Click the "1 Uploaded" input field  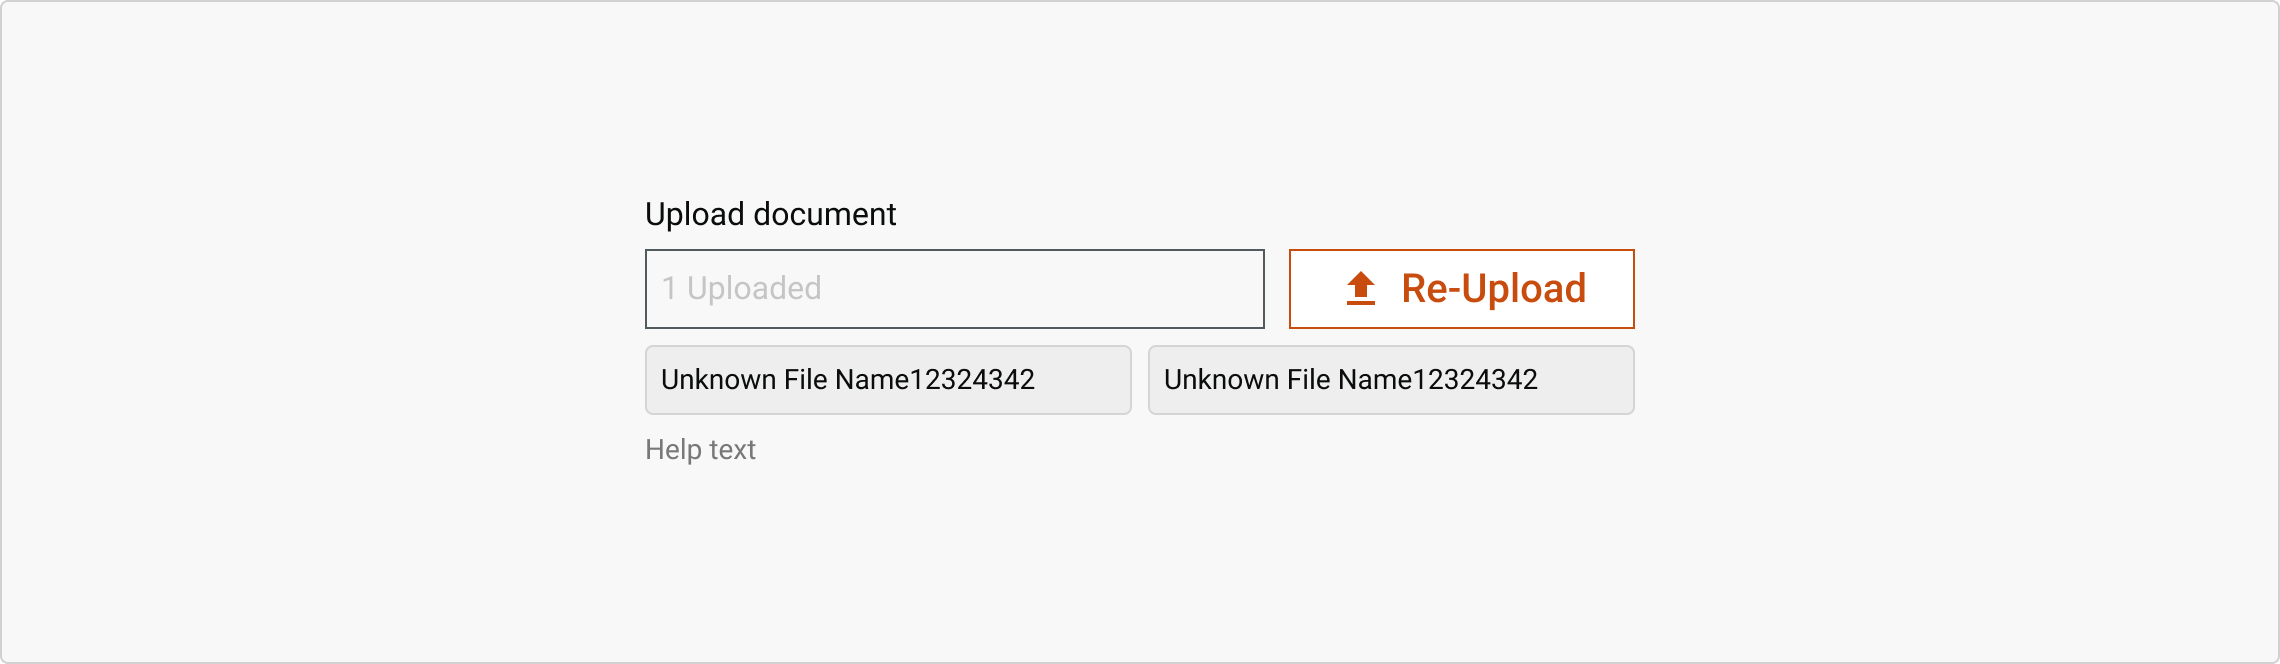point(954,289)
